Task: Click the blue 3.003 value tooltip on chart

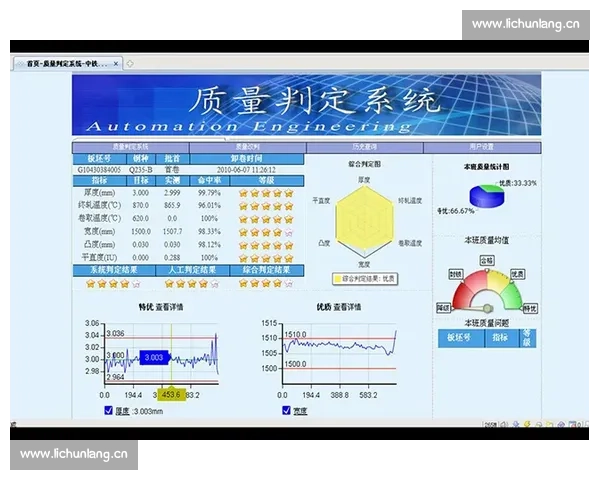Action: pyautogui.click(x=154, y=358)
